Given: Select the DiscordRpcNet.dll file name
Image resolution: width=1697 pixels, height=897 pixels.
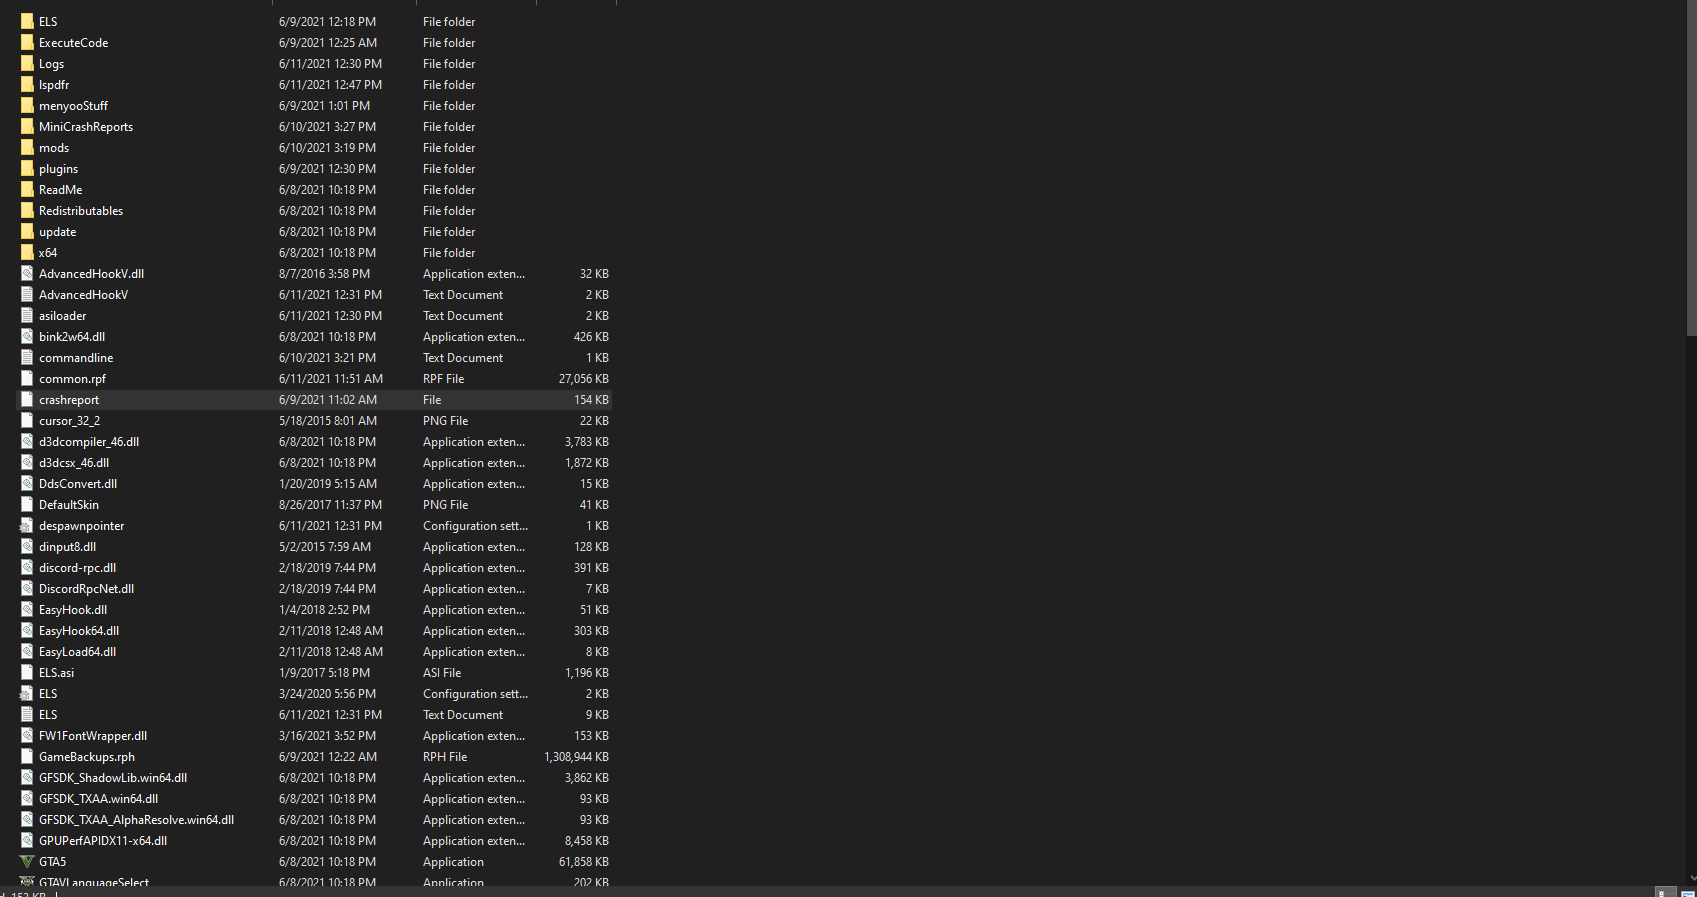Looking at the screenshot, I should (87, 589).
